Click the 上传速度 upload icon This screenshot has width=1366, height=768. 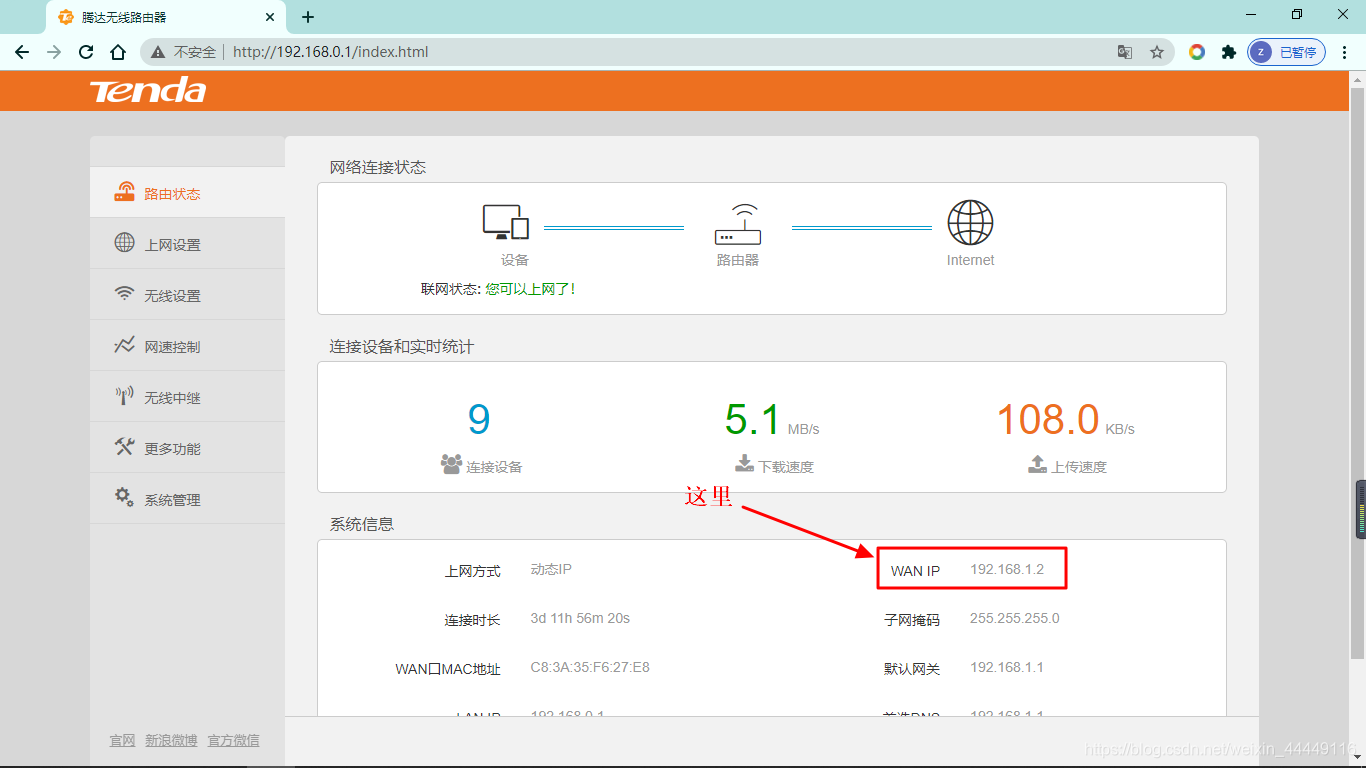click(x=1037, y=464)
